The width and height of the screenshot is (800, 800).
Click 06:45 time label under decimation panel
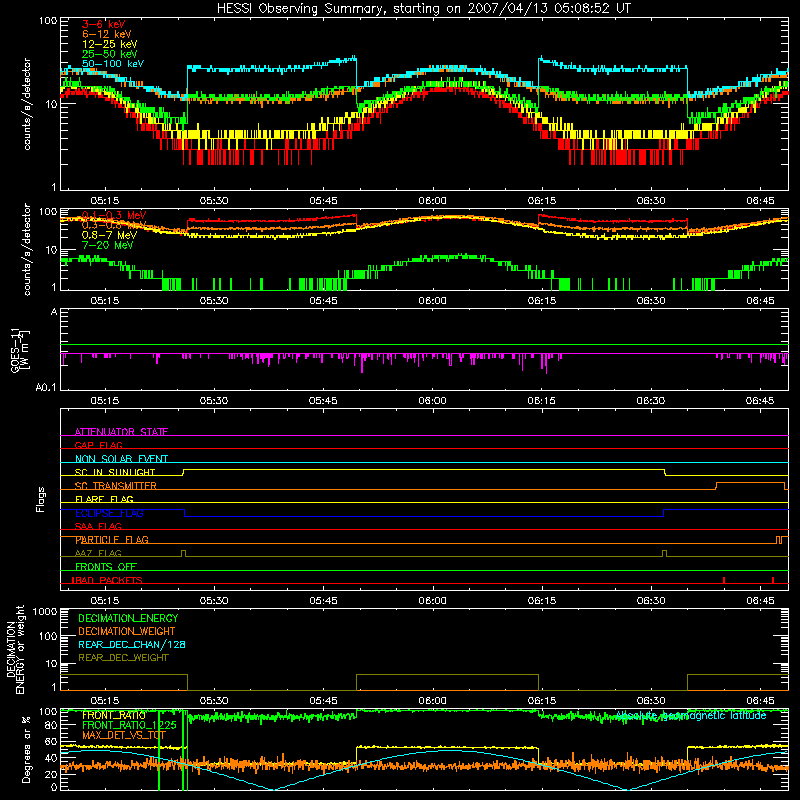tap(760, 701)
